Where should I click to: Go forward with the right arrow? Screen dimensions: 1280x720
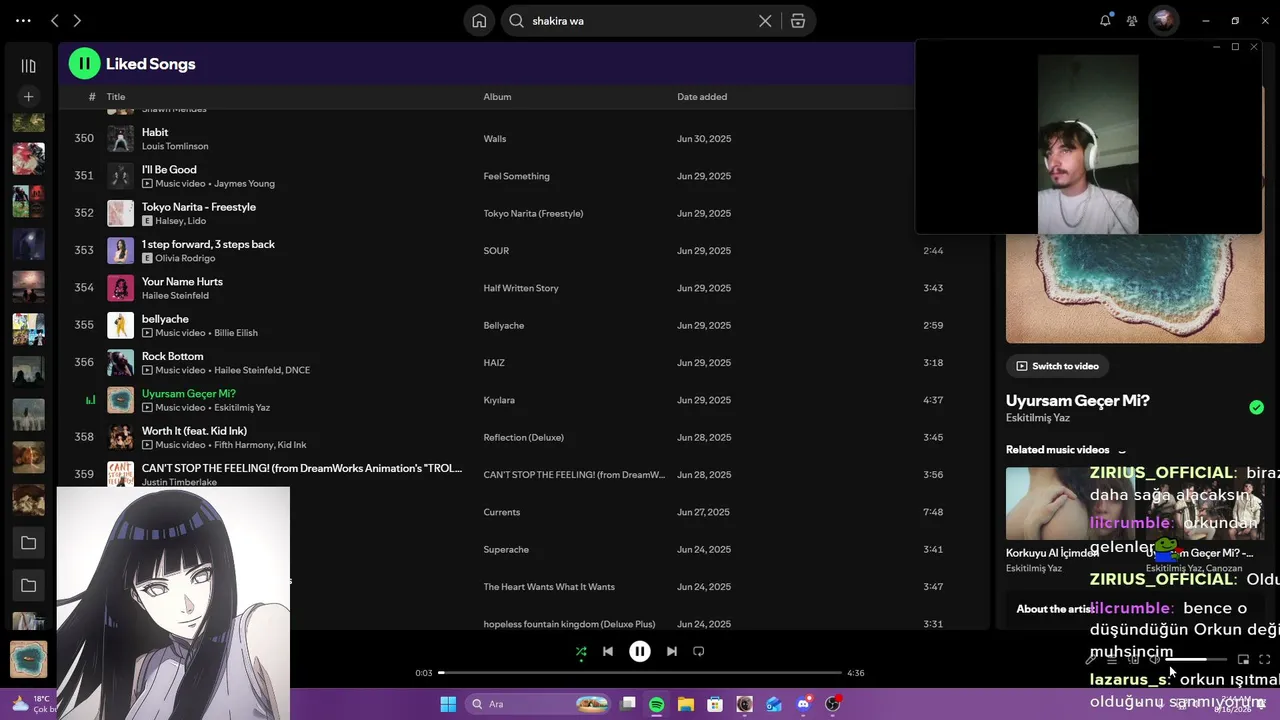pyautogui.click(x=77, y=20)
